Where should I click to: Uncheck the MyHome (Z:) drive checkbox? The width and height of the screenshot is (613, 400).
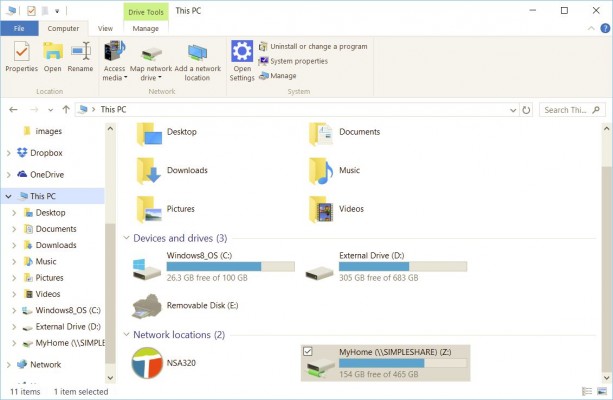(x=307, y=351)
